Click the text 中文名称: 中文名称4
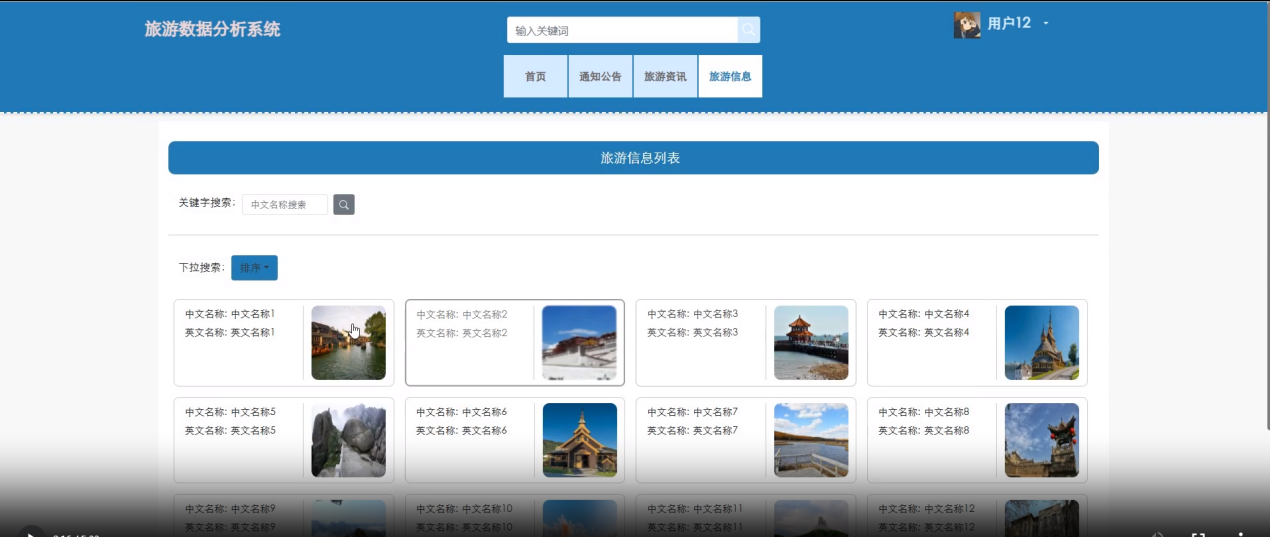The height and width of the screenshot is (537, 1270). click(x=924, y=314)
